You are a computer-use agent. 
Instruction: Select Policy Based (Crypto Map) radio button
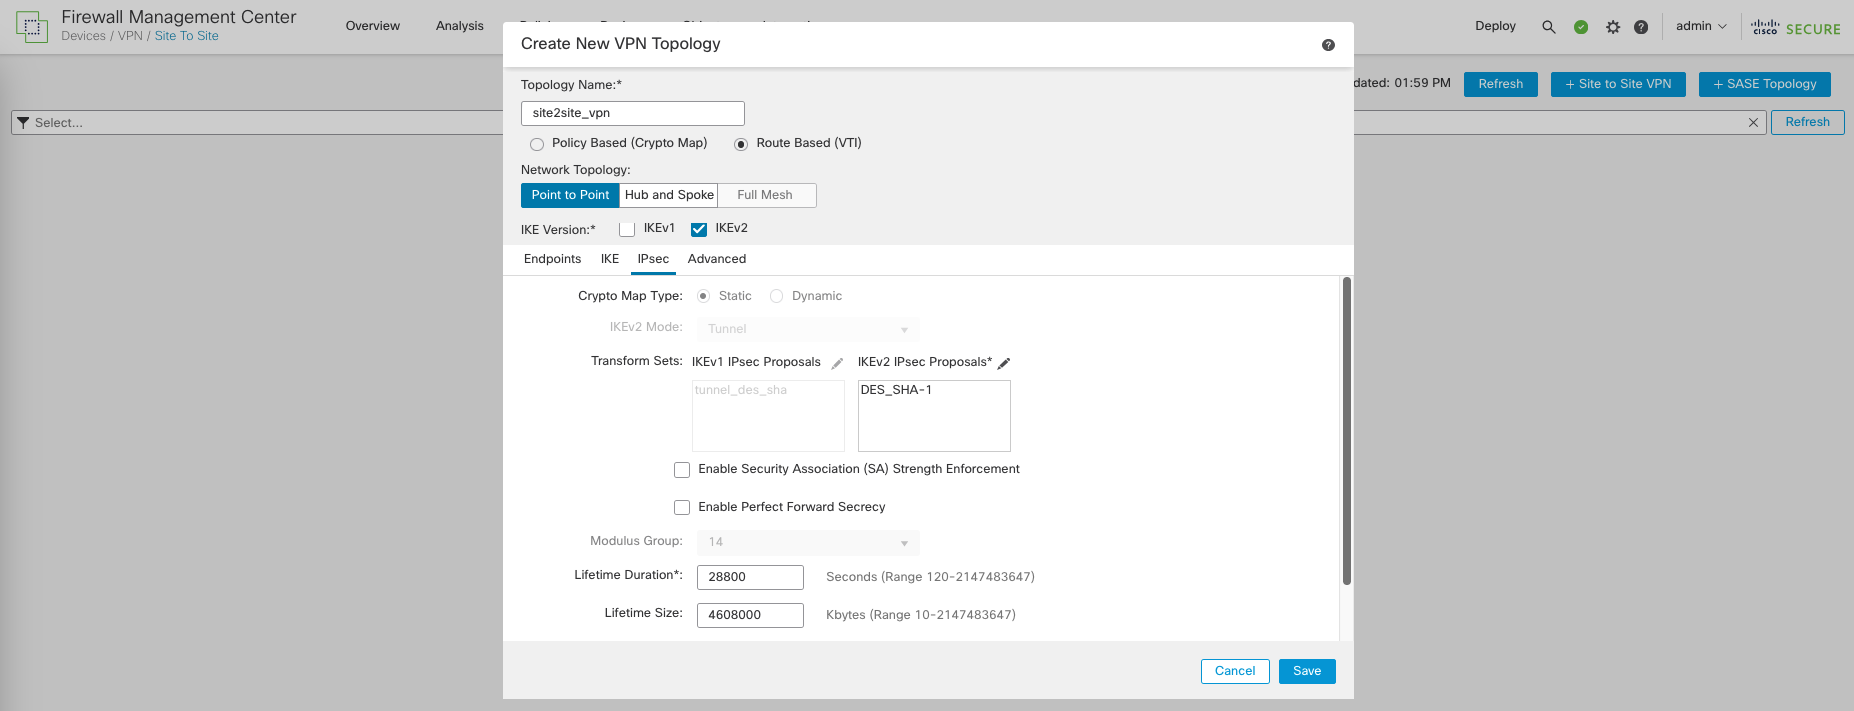(537, 144)
